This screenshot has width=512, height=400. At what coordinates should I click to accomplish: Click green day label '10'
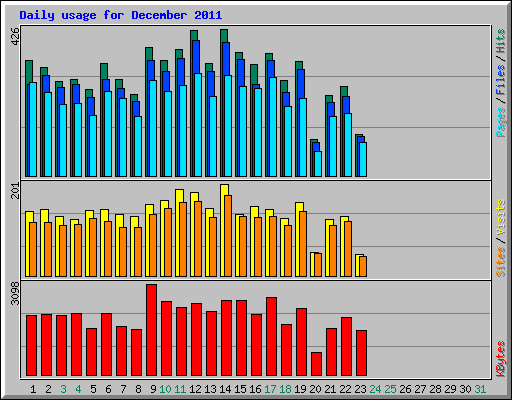[165, 389]
